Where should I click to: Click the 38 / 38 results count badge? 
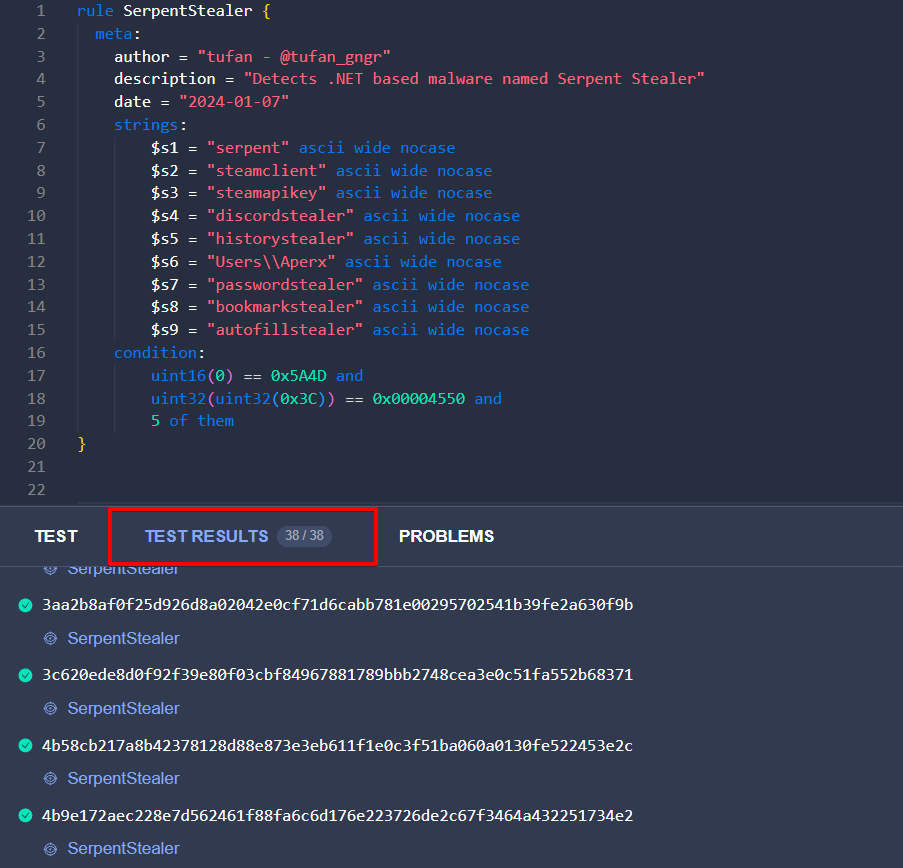tap(304, 536)
